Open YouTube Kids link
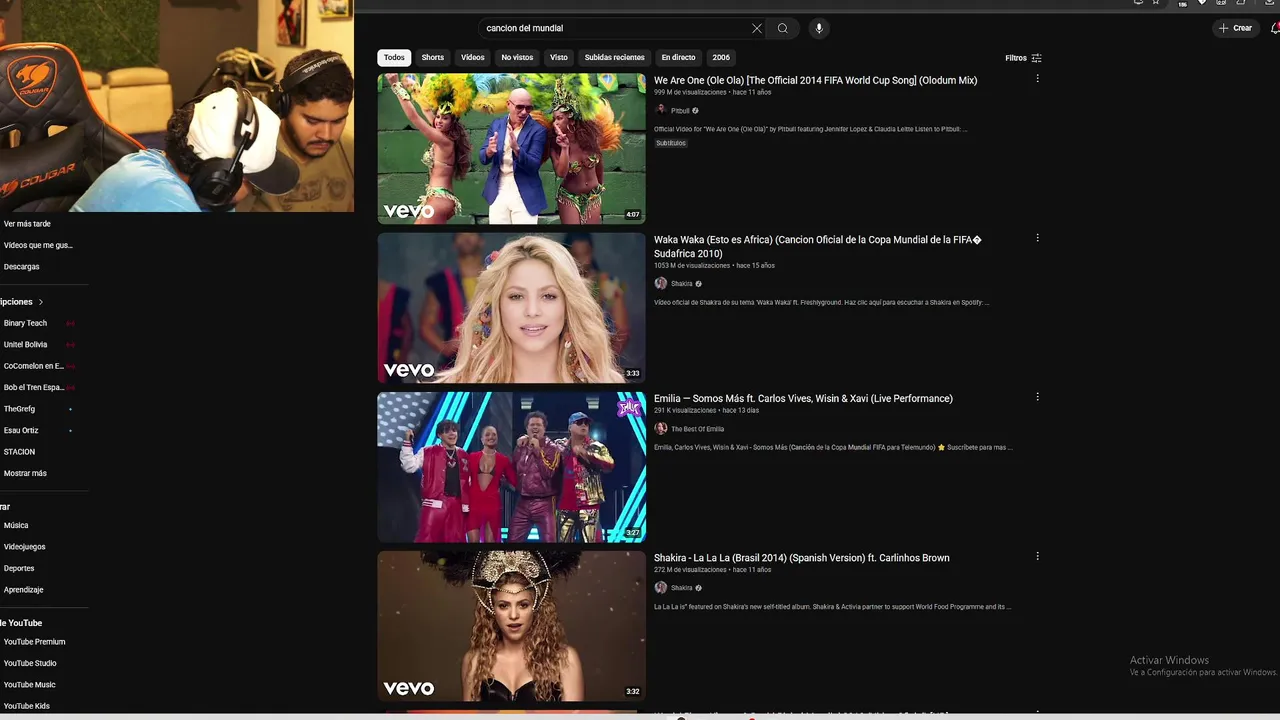1280x720 pixels. 26,706
